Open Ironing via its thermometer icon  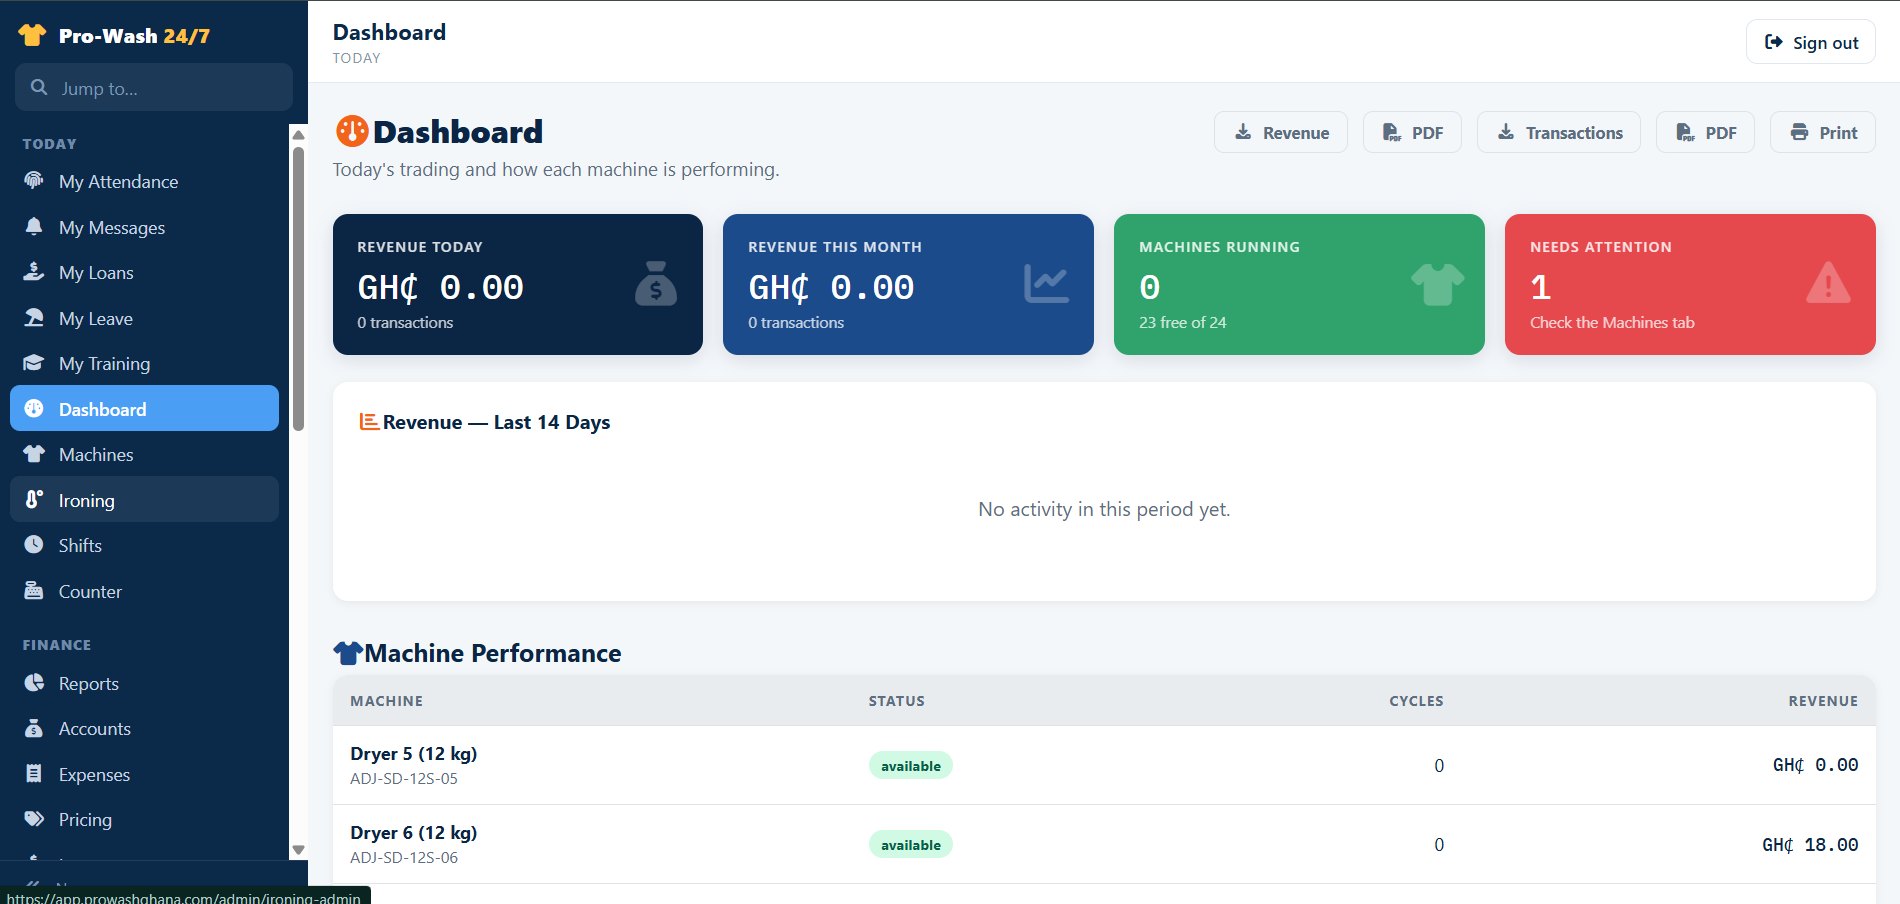tap(34, 500)
